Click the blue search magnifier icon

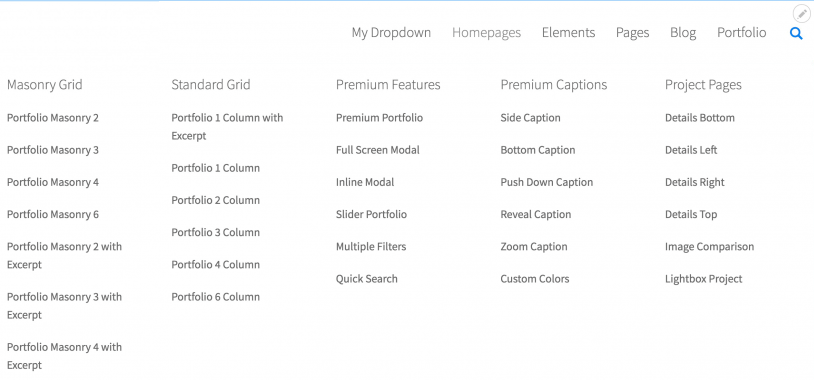coord(796,34)
